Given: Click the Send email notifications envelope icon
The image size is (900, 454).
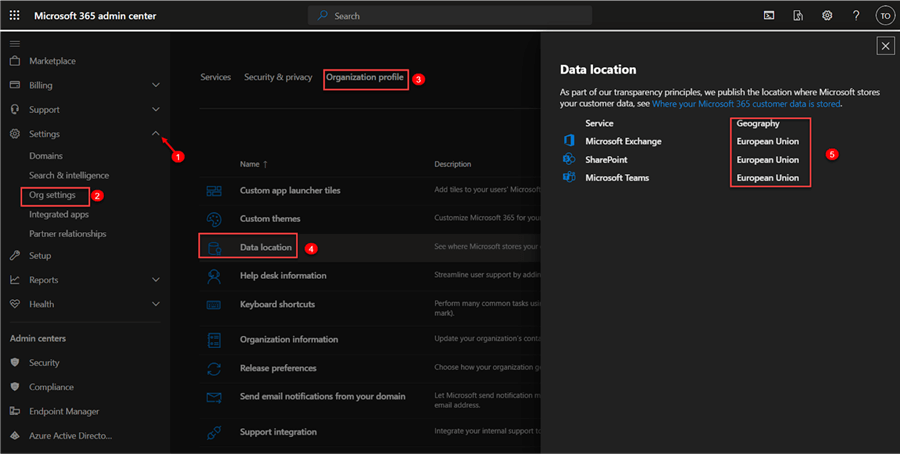Looking at the screenshot, I should (214, 397).
